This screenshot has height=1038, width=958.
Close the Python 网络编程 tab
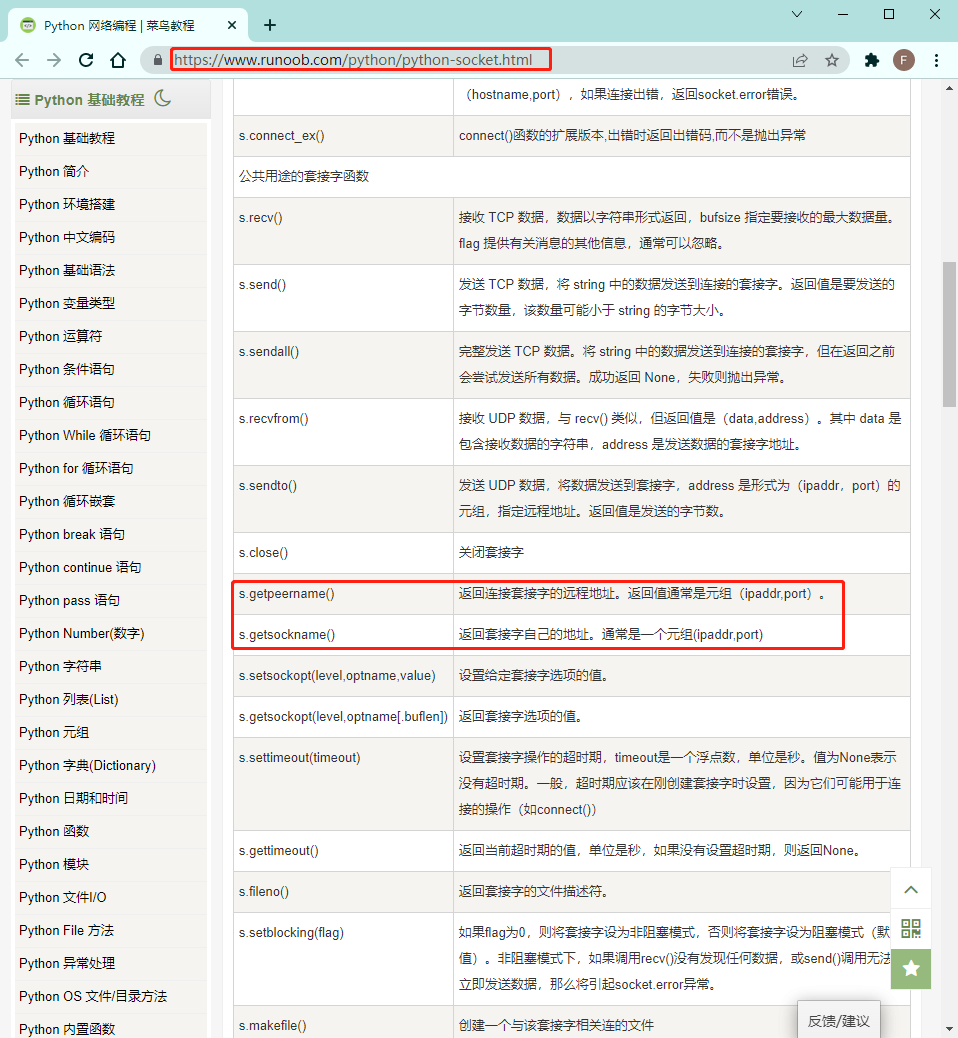(x=232, y=25)
